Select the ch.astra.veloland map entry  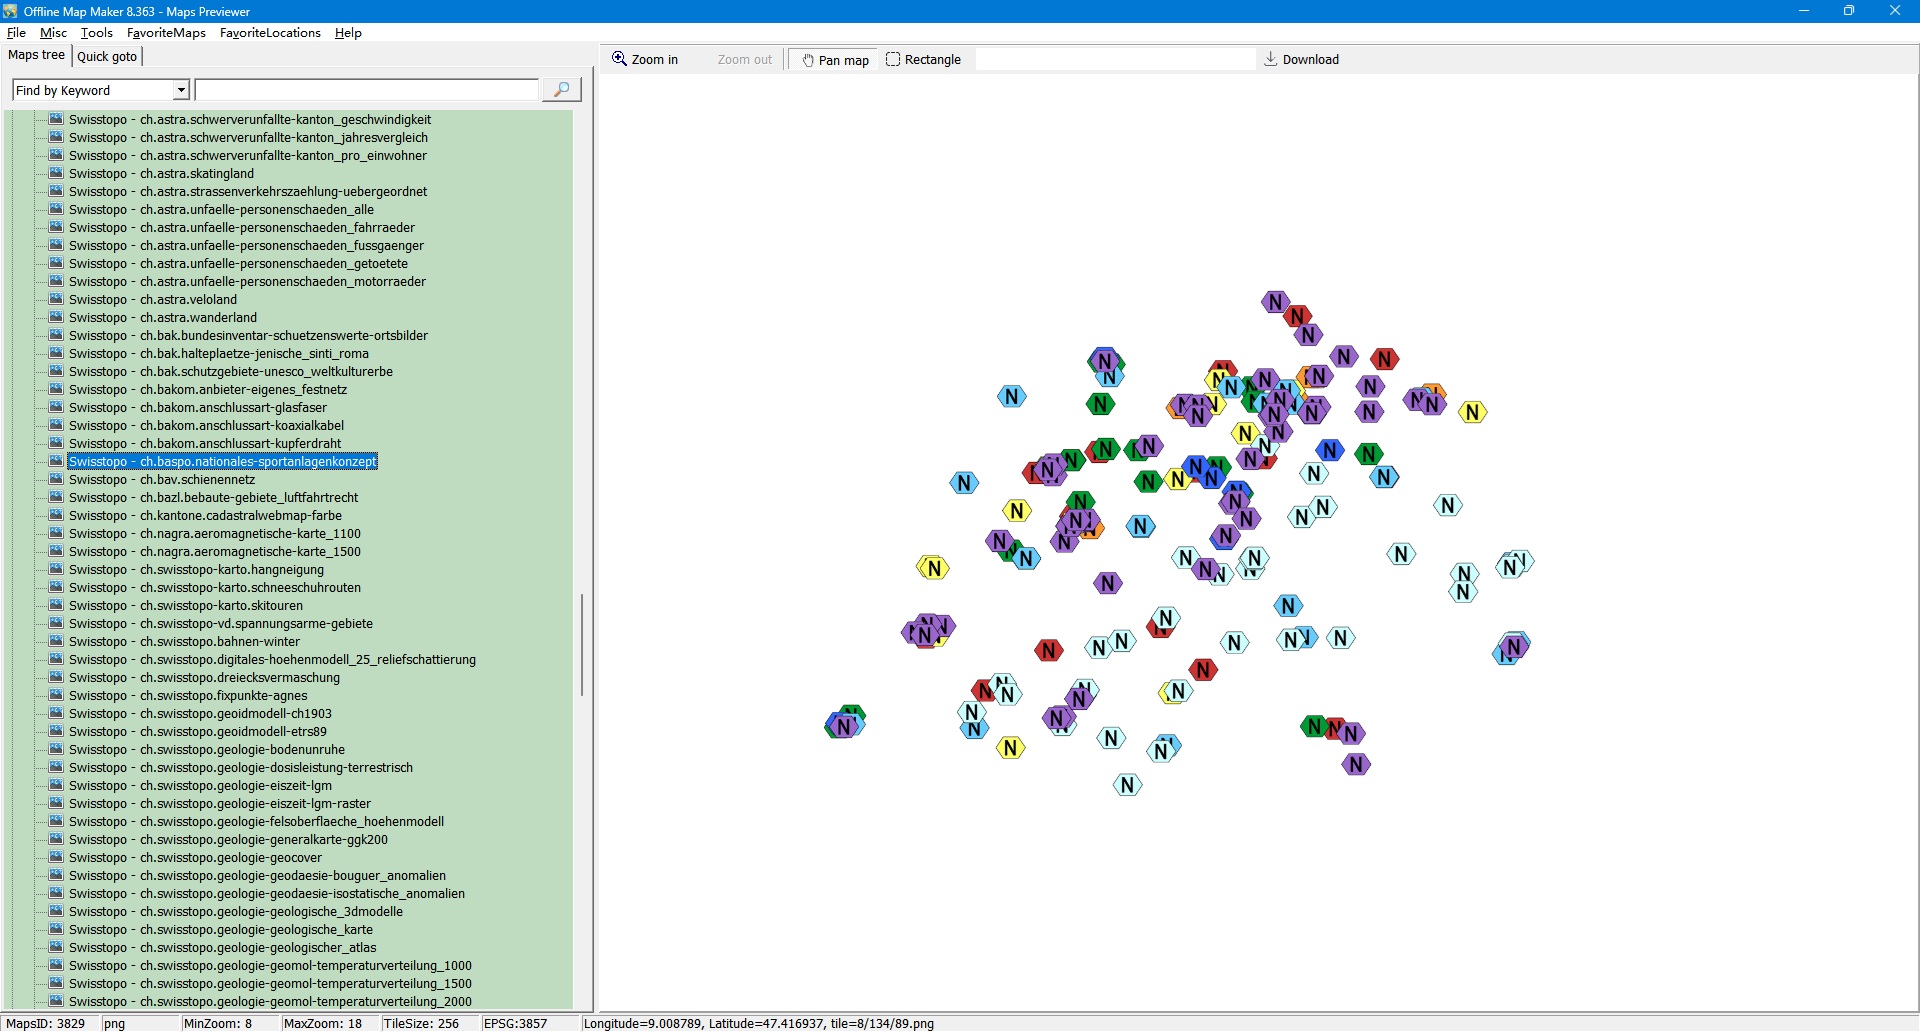pos(188,300)
